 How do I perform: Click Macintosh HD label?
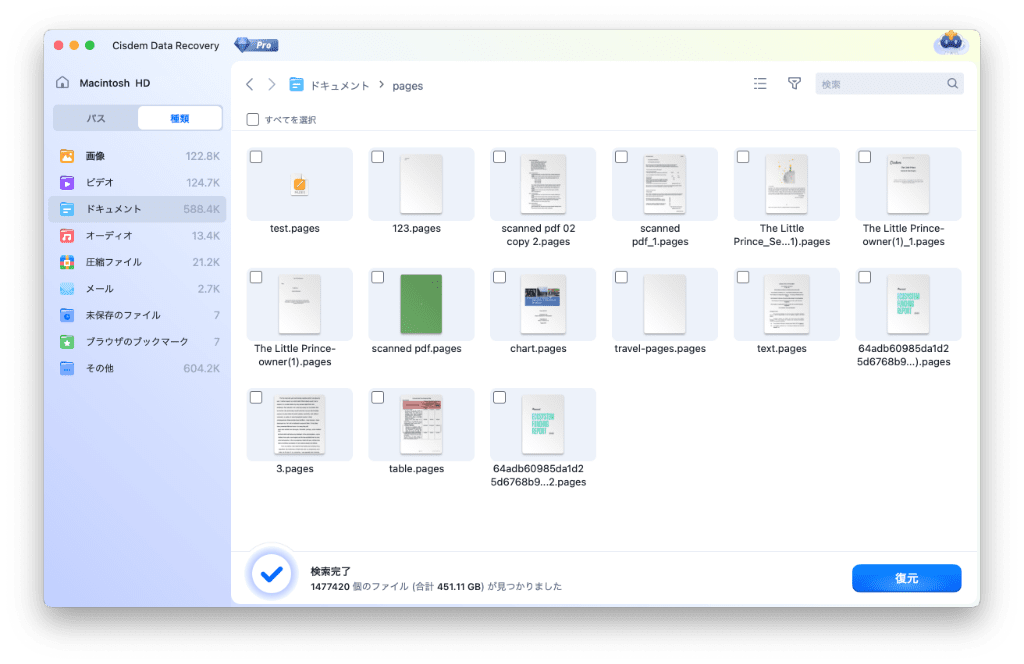pos(115,83)
